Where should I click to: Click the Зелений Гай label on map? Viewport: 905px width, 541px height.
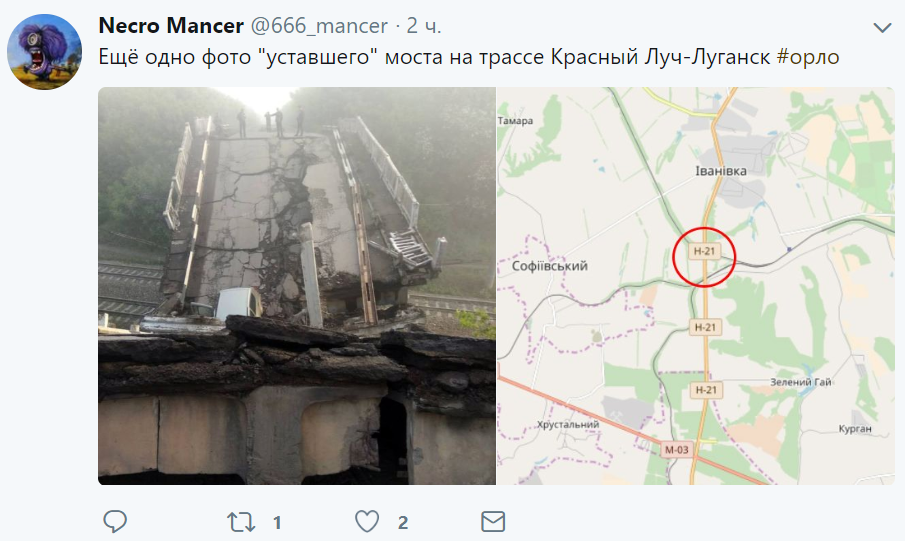(x=801, y=382)
